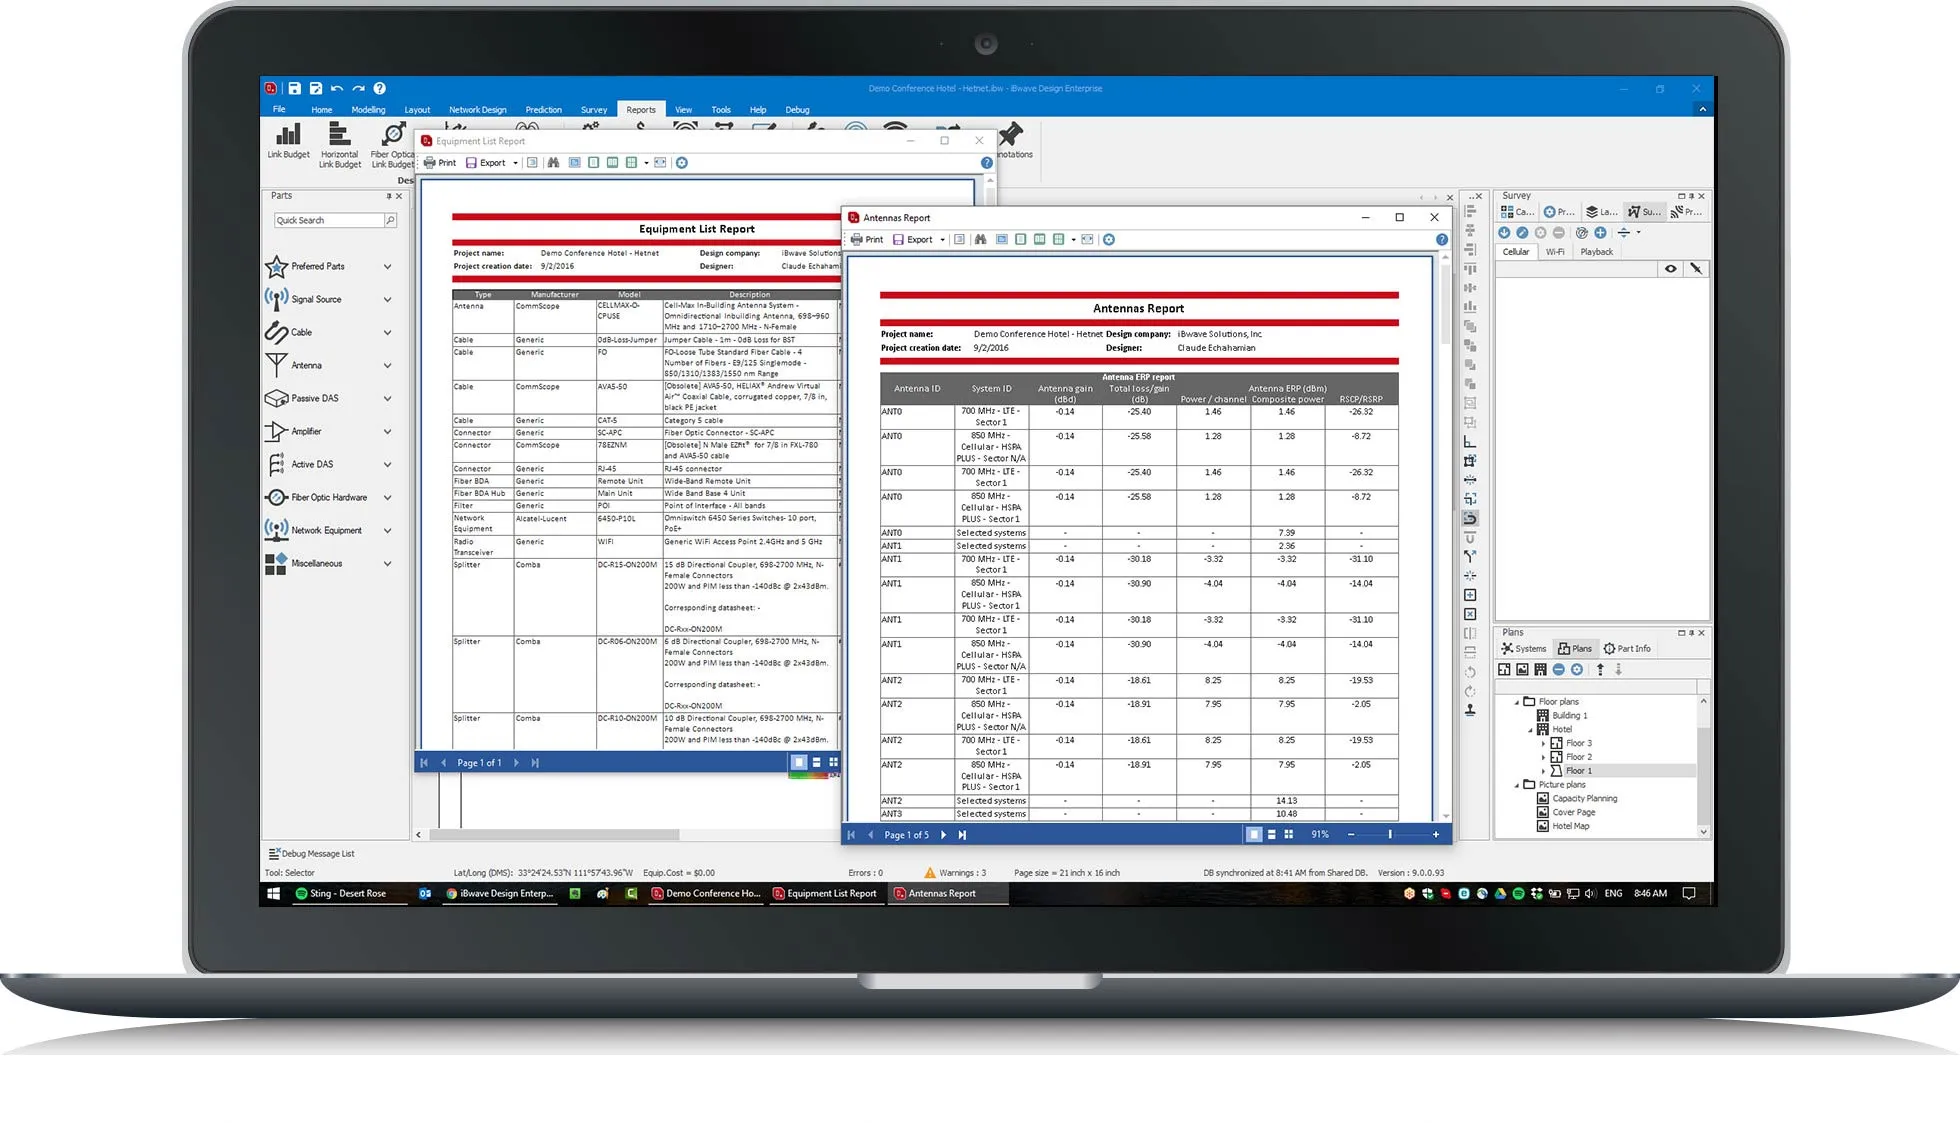Image resolution: width=1960 pixels, height=1123 pixels.
Task: Toggle single page layout in Equipment List footer
Action: pyautogui.click(x=798, y=763)
